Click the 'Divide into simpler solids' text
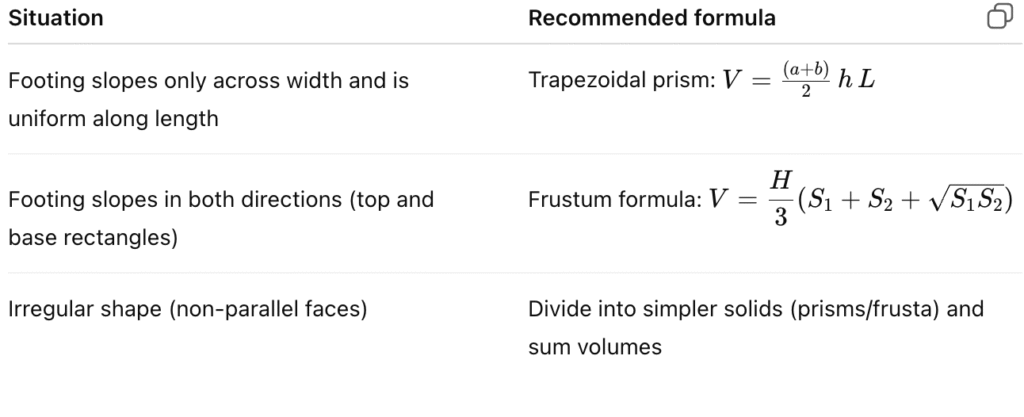Image resolution: width=1024 pixels, height=417 pixels. [656, 309]
